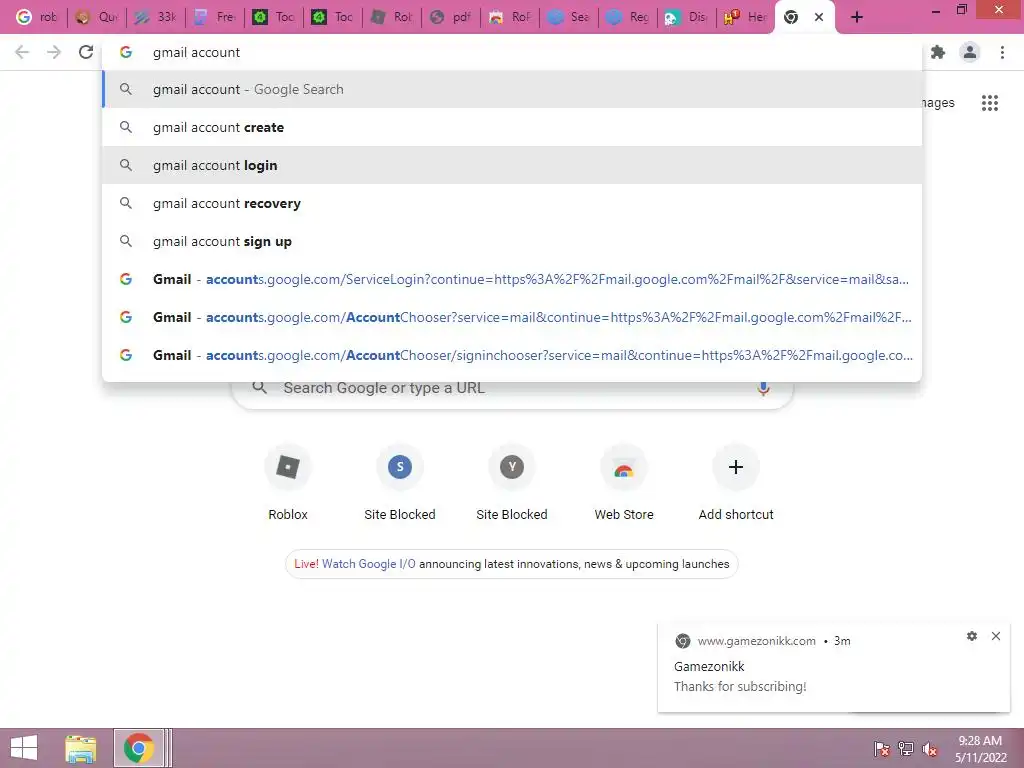Open a new tab with plus button

click(857, 17)
